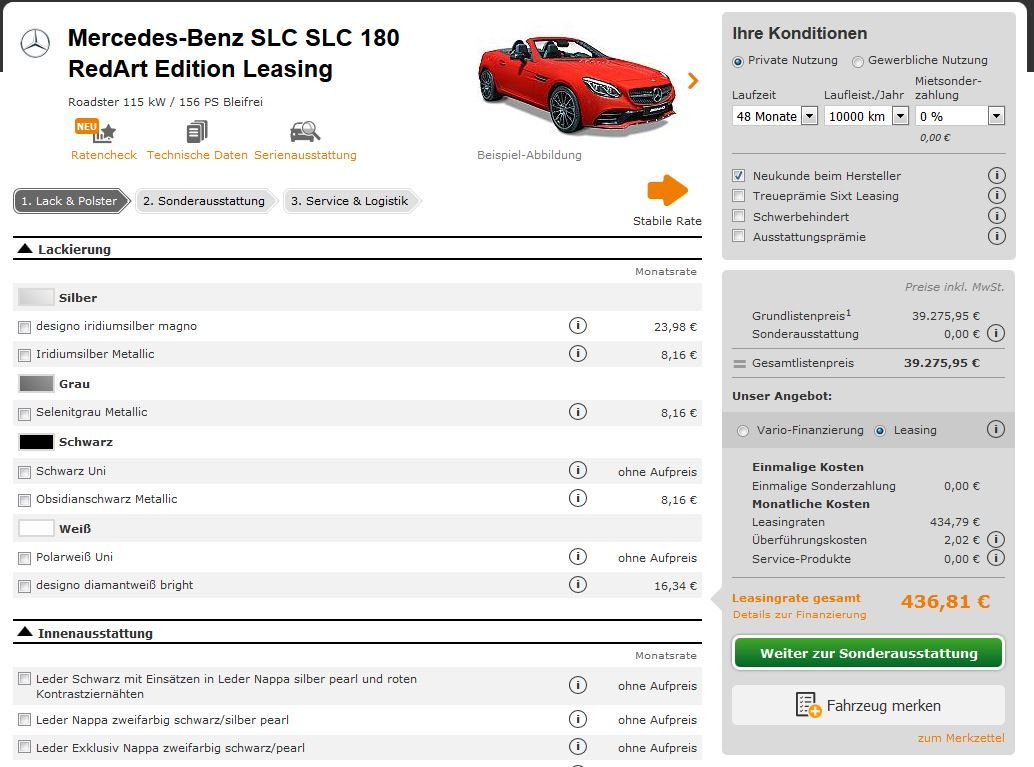This screenshot has width=1034, height=767.
Task: Click next image arrow beside car photo
Action: (693, 80)
